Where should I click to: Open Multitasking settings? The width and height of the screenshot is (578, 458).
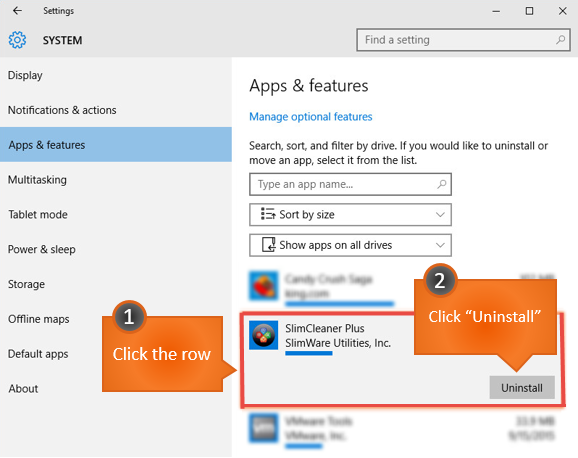coord(116,180)
